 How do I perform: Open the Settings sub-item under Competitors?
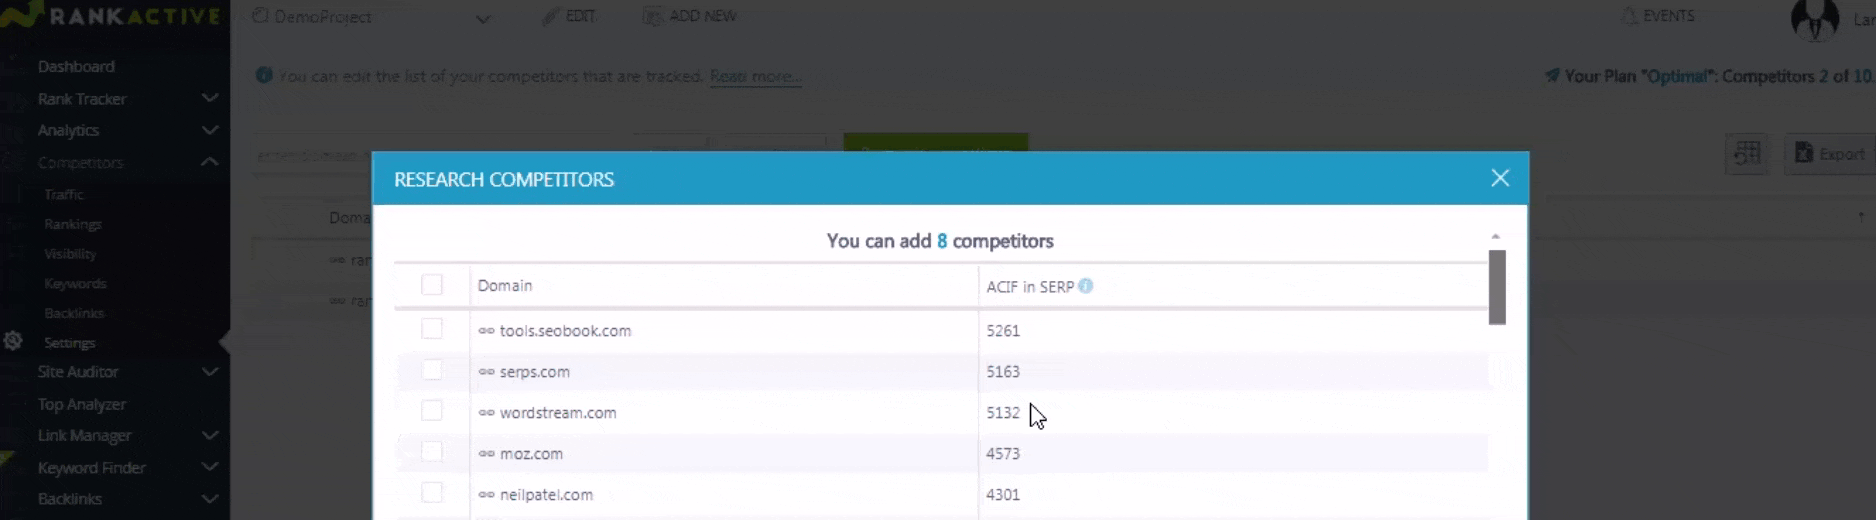70,343
